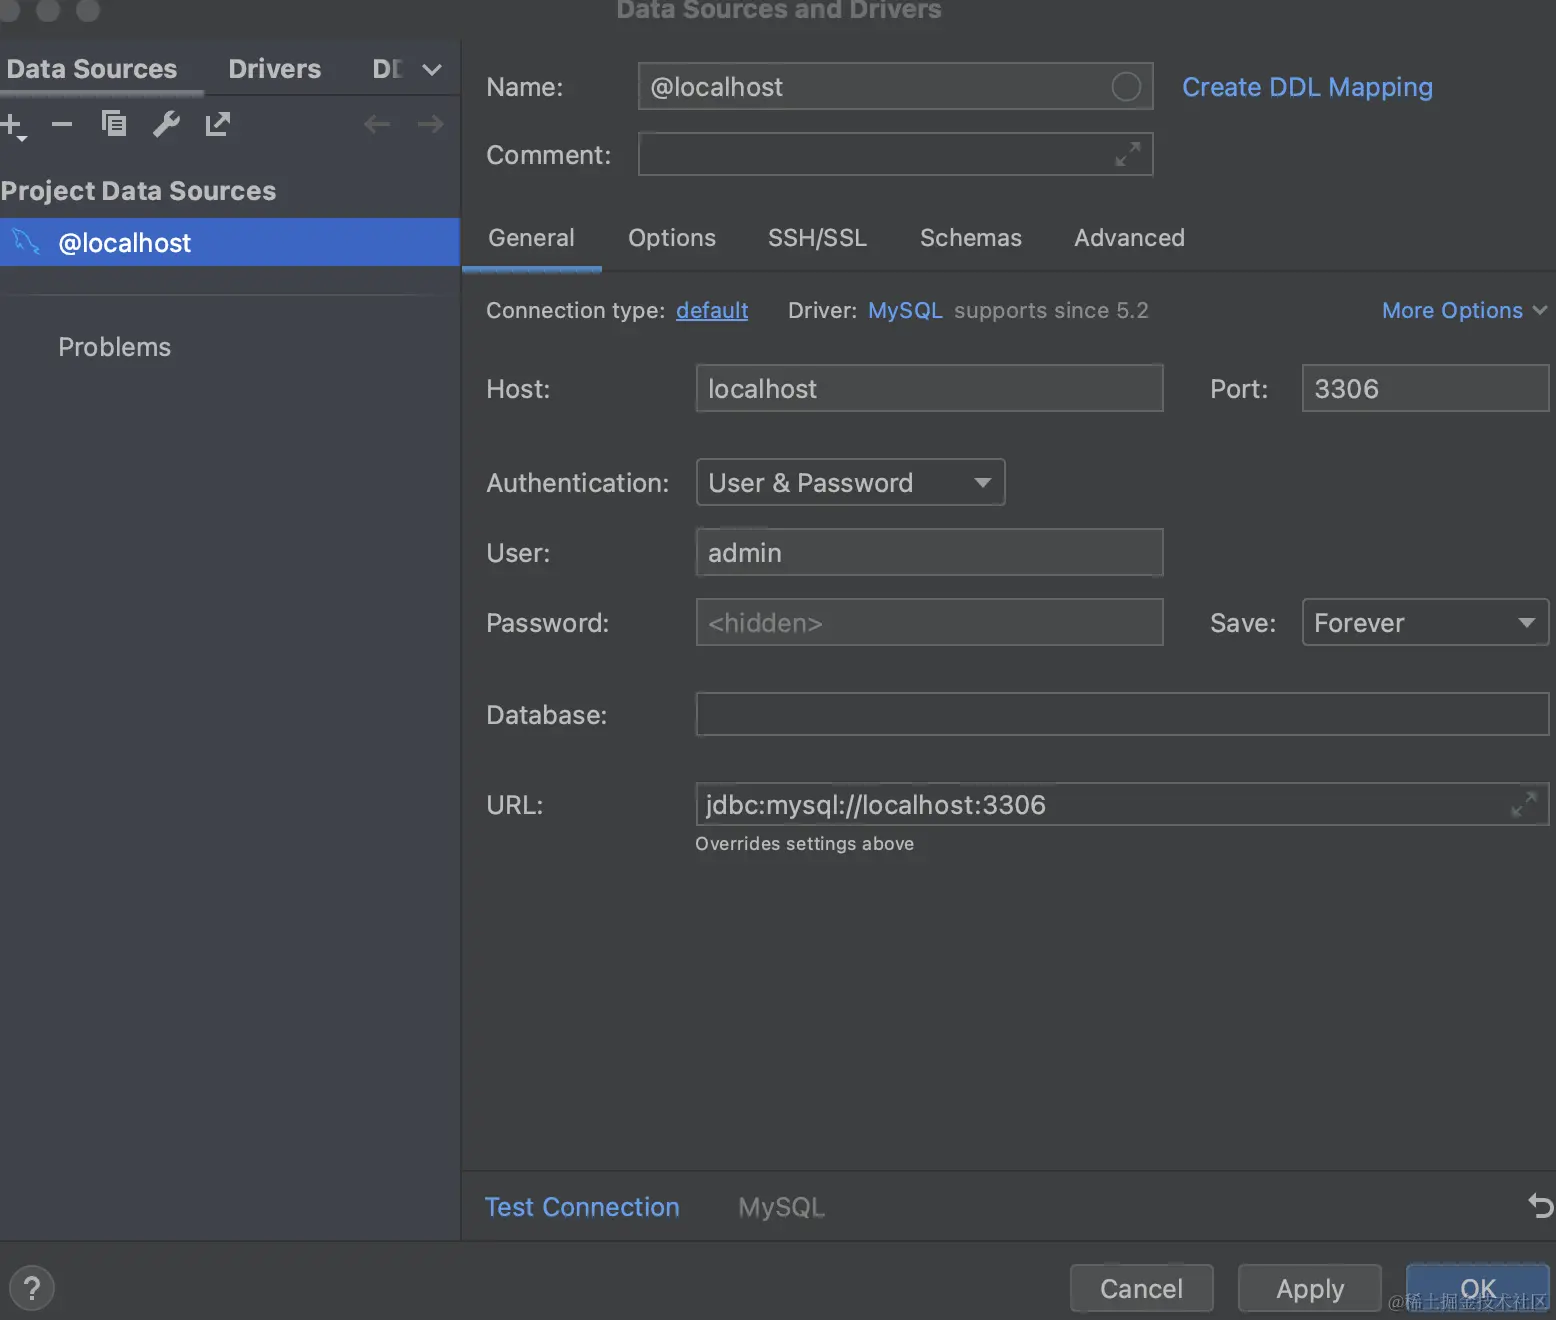Image resolution: width=1556 pixels, height=1320 pixels.
Task: Open driver settings wrench icon
Action: pos(166,124)
